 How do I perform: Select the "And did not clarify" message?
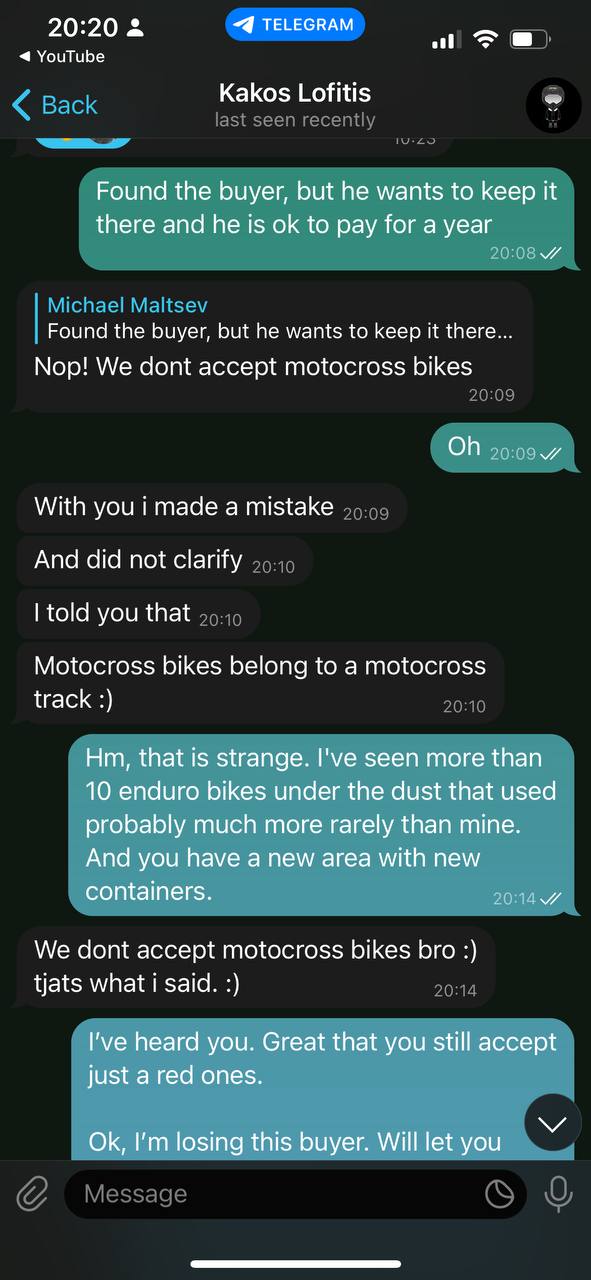(164, 561)
